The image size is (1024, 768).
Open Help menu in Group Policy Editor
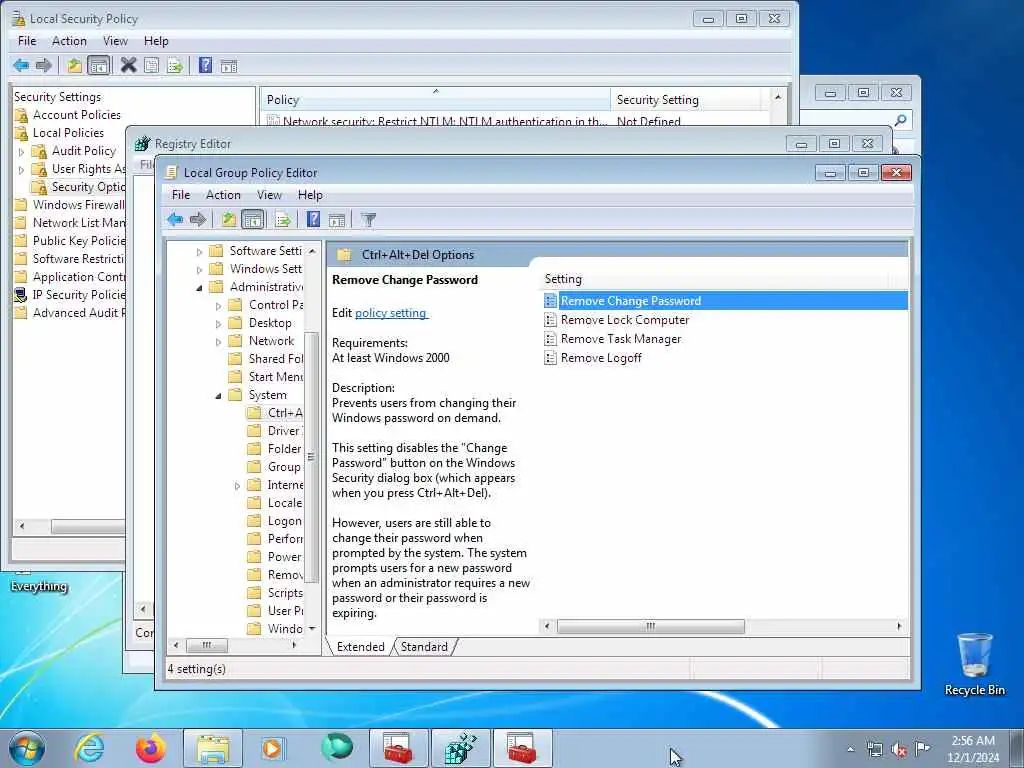[x=310, y=195]
